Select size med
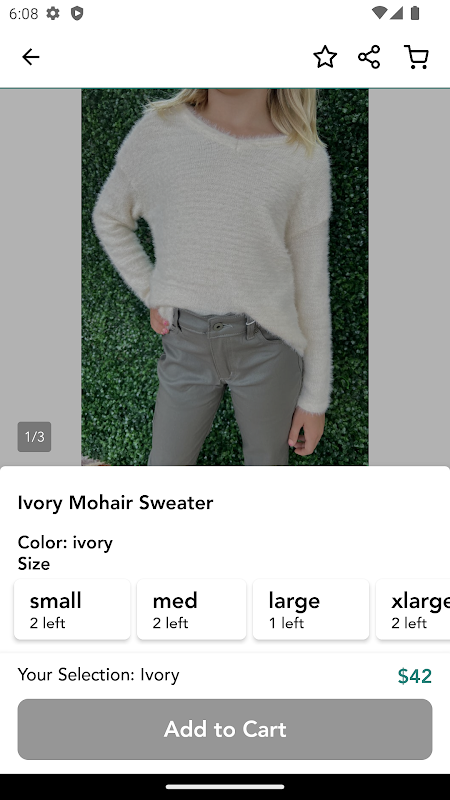450x800 pixels. coord(191,609)
